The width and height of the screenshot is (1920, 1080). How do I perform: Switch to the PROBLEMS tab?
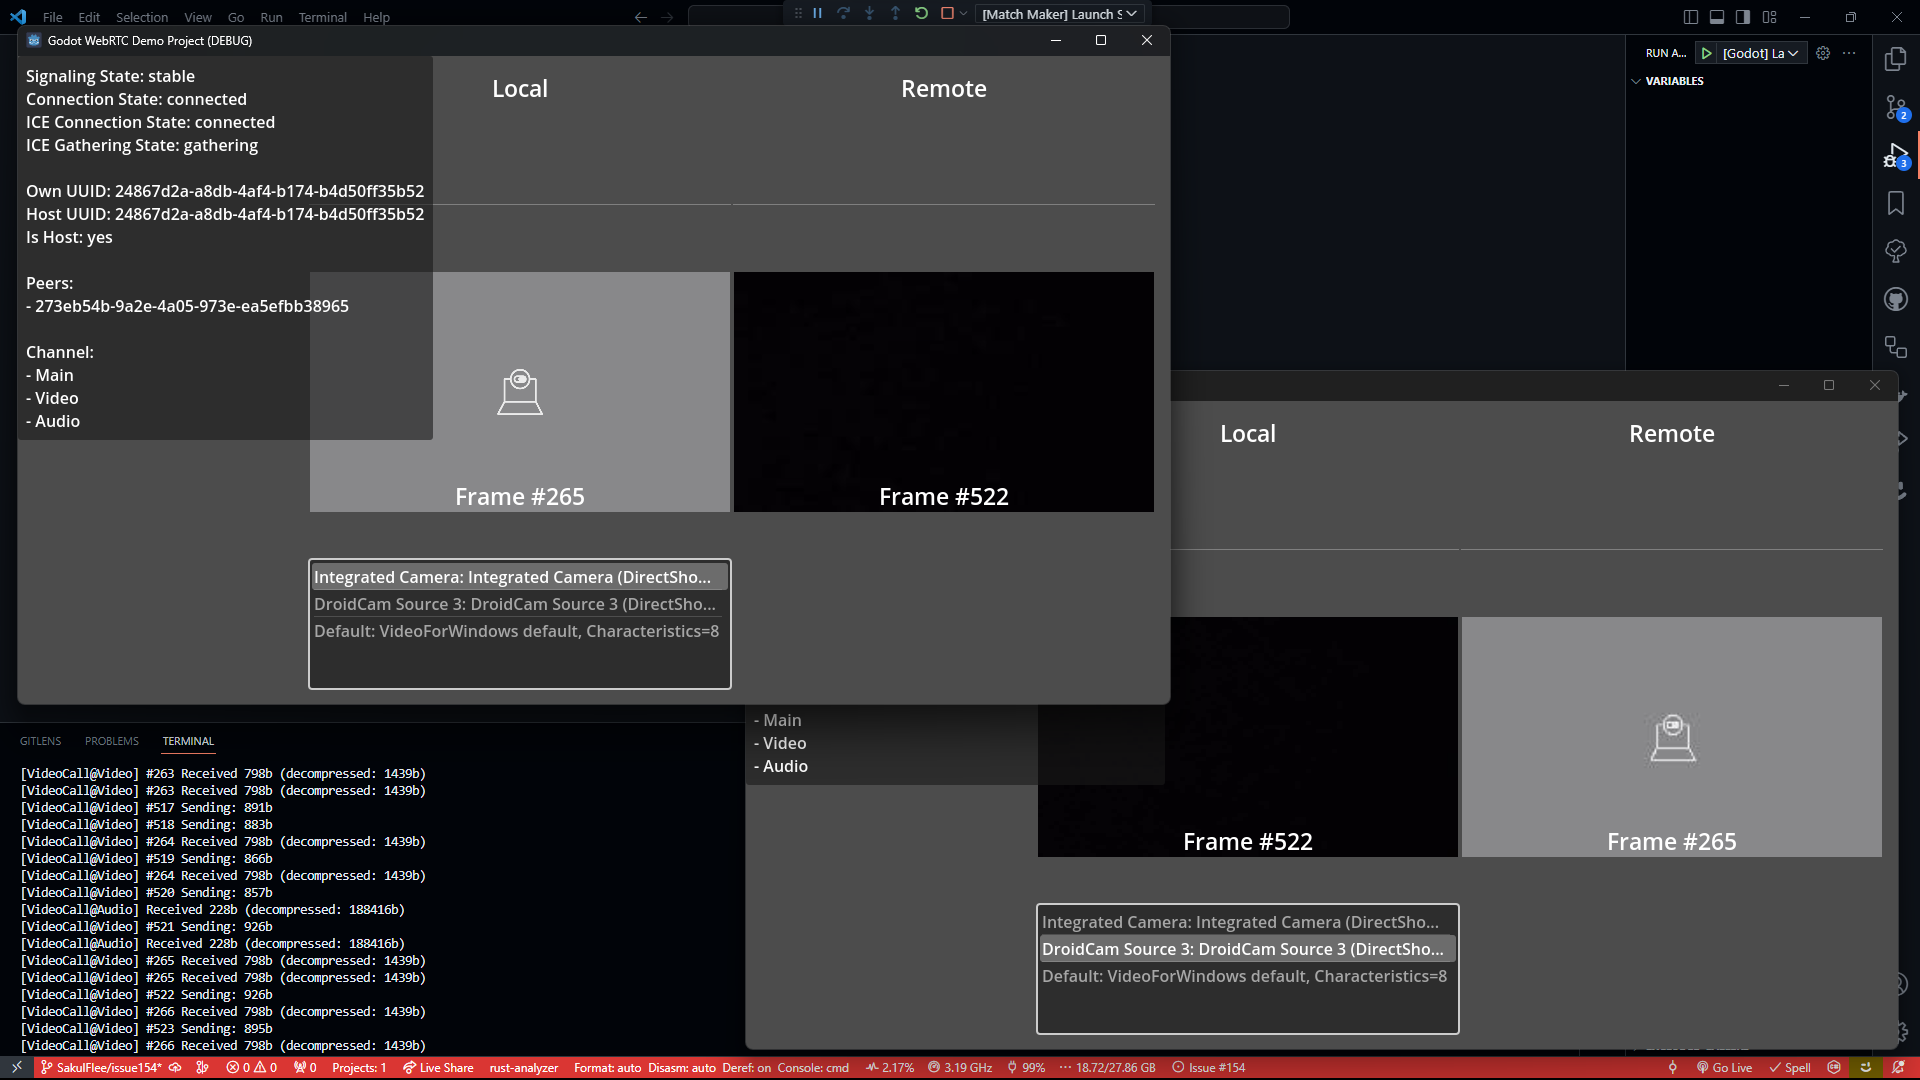pos(112,741)
